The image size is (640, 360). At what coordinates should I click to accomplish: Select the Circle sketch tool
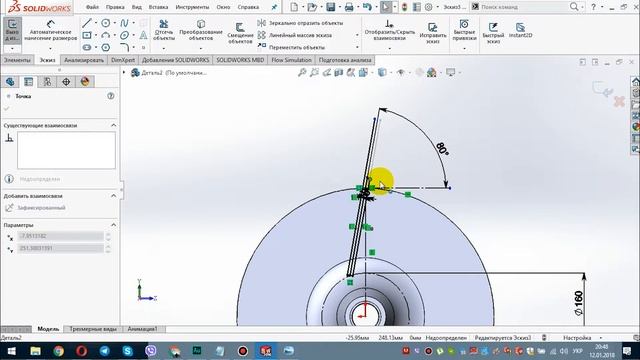tap(106, 23)
